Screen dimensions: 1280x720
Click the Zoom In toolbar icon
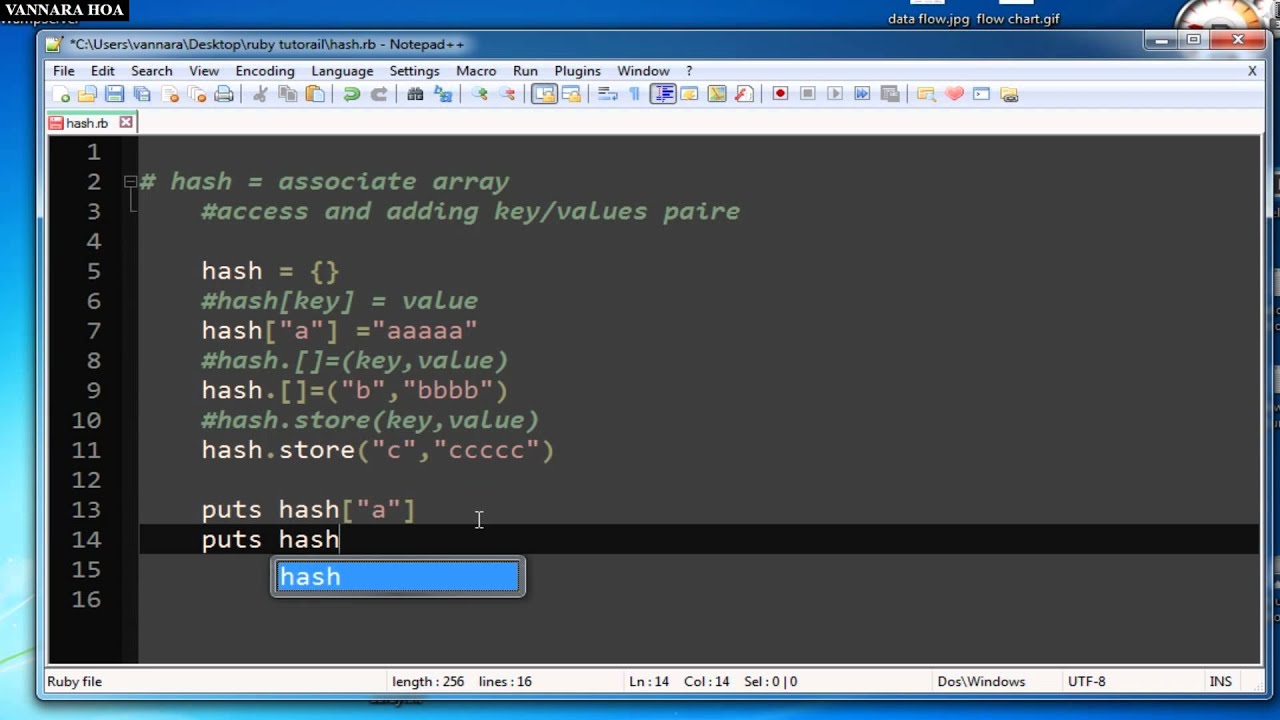(x=480, y=94)
